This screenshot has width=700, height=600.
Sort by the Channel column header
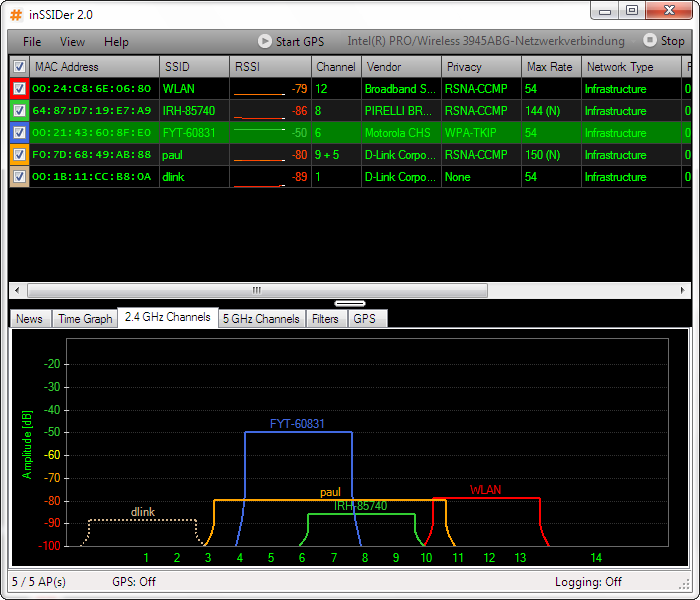click(x=335, y=67)
